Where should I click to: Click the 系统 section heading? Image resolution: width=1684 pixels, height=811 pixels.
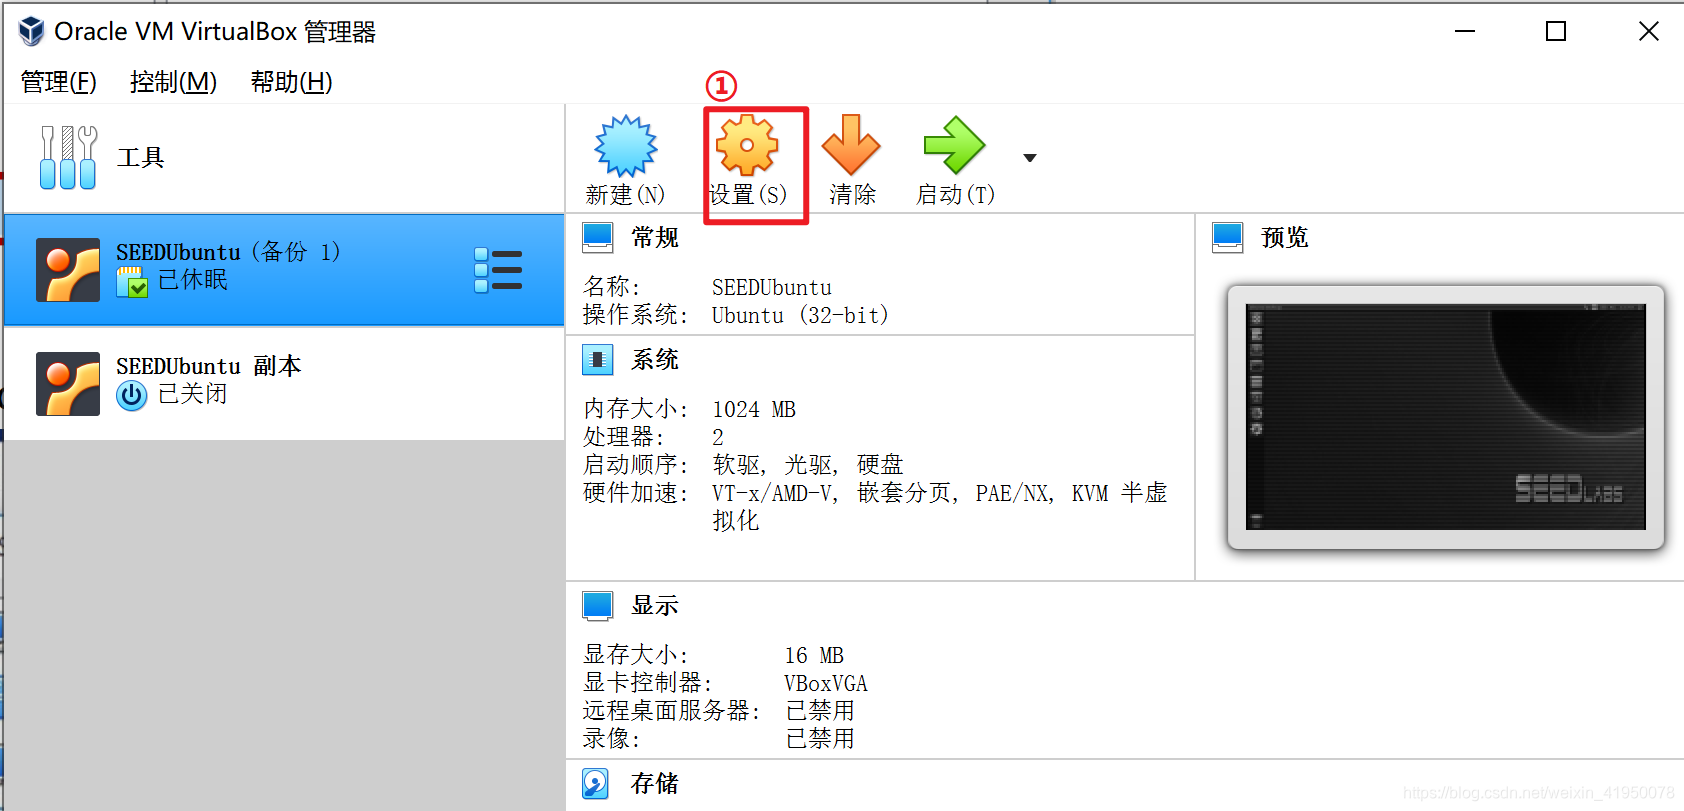click(x=655, y=360)
